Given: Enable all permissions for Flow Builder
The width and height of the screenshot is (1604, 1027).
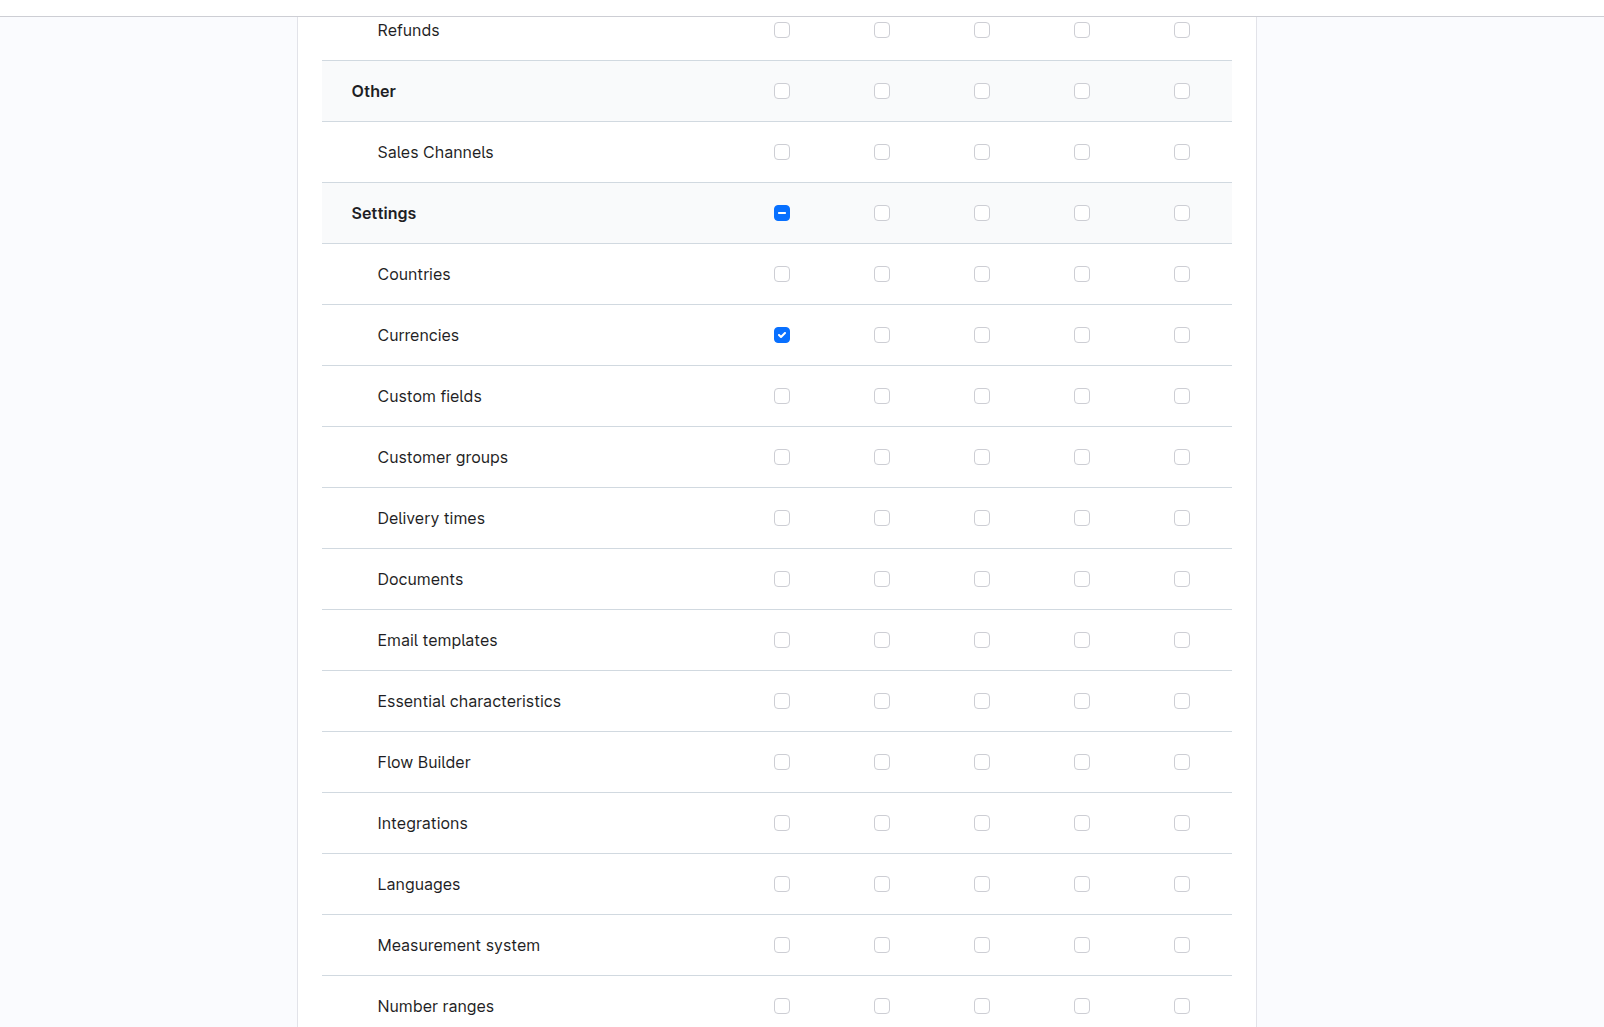Looking at the screenshot, I should point(1182,762).
